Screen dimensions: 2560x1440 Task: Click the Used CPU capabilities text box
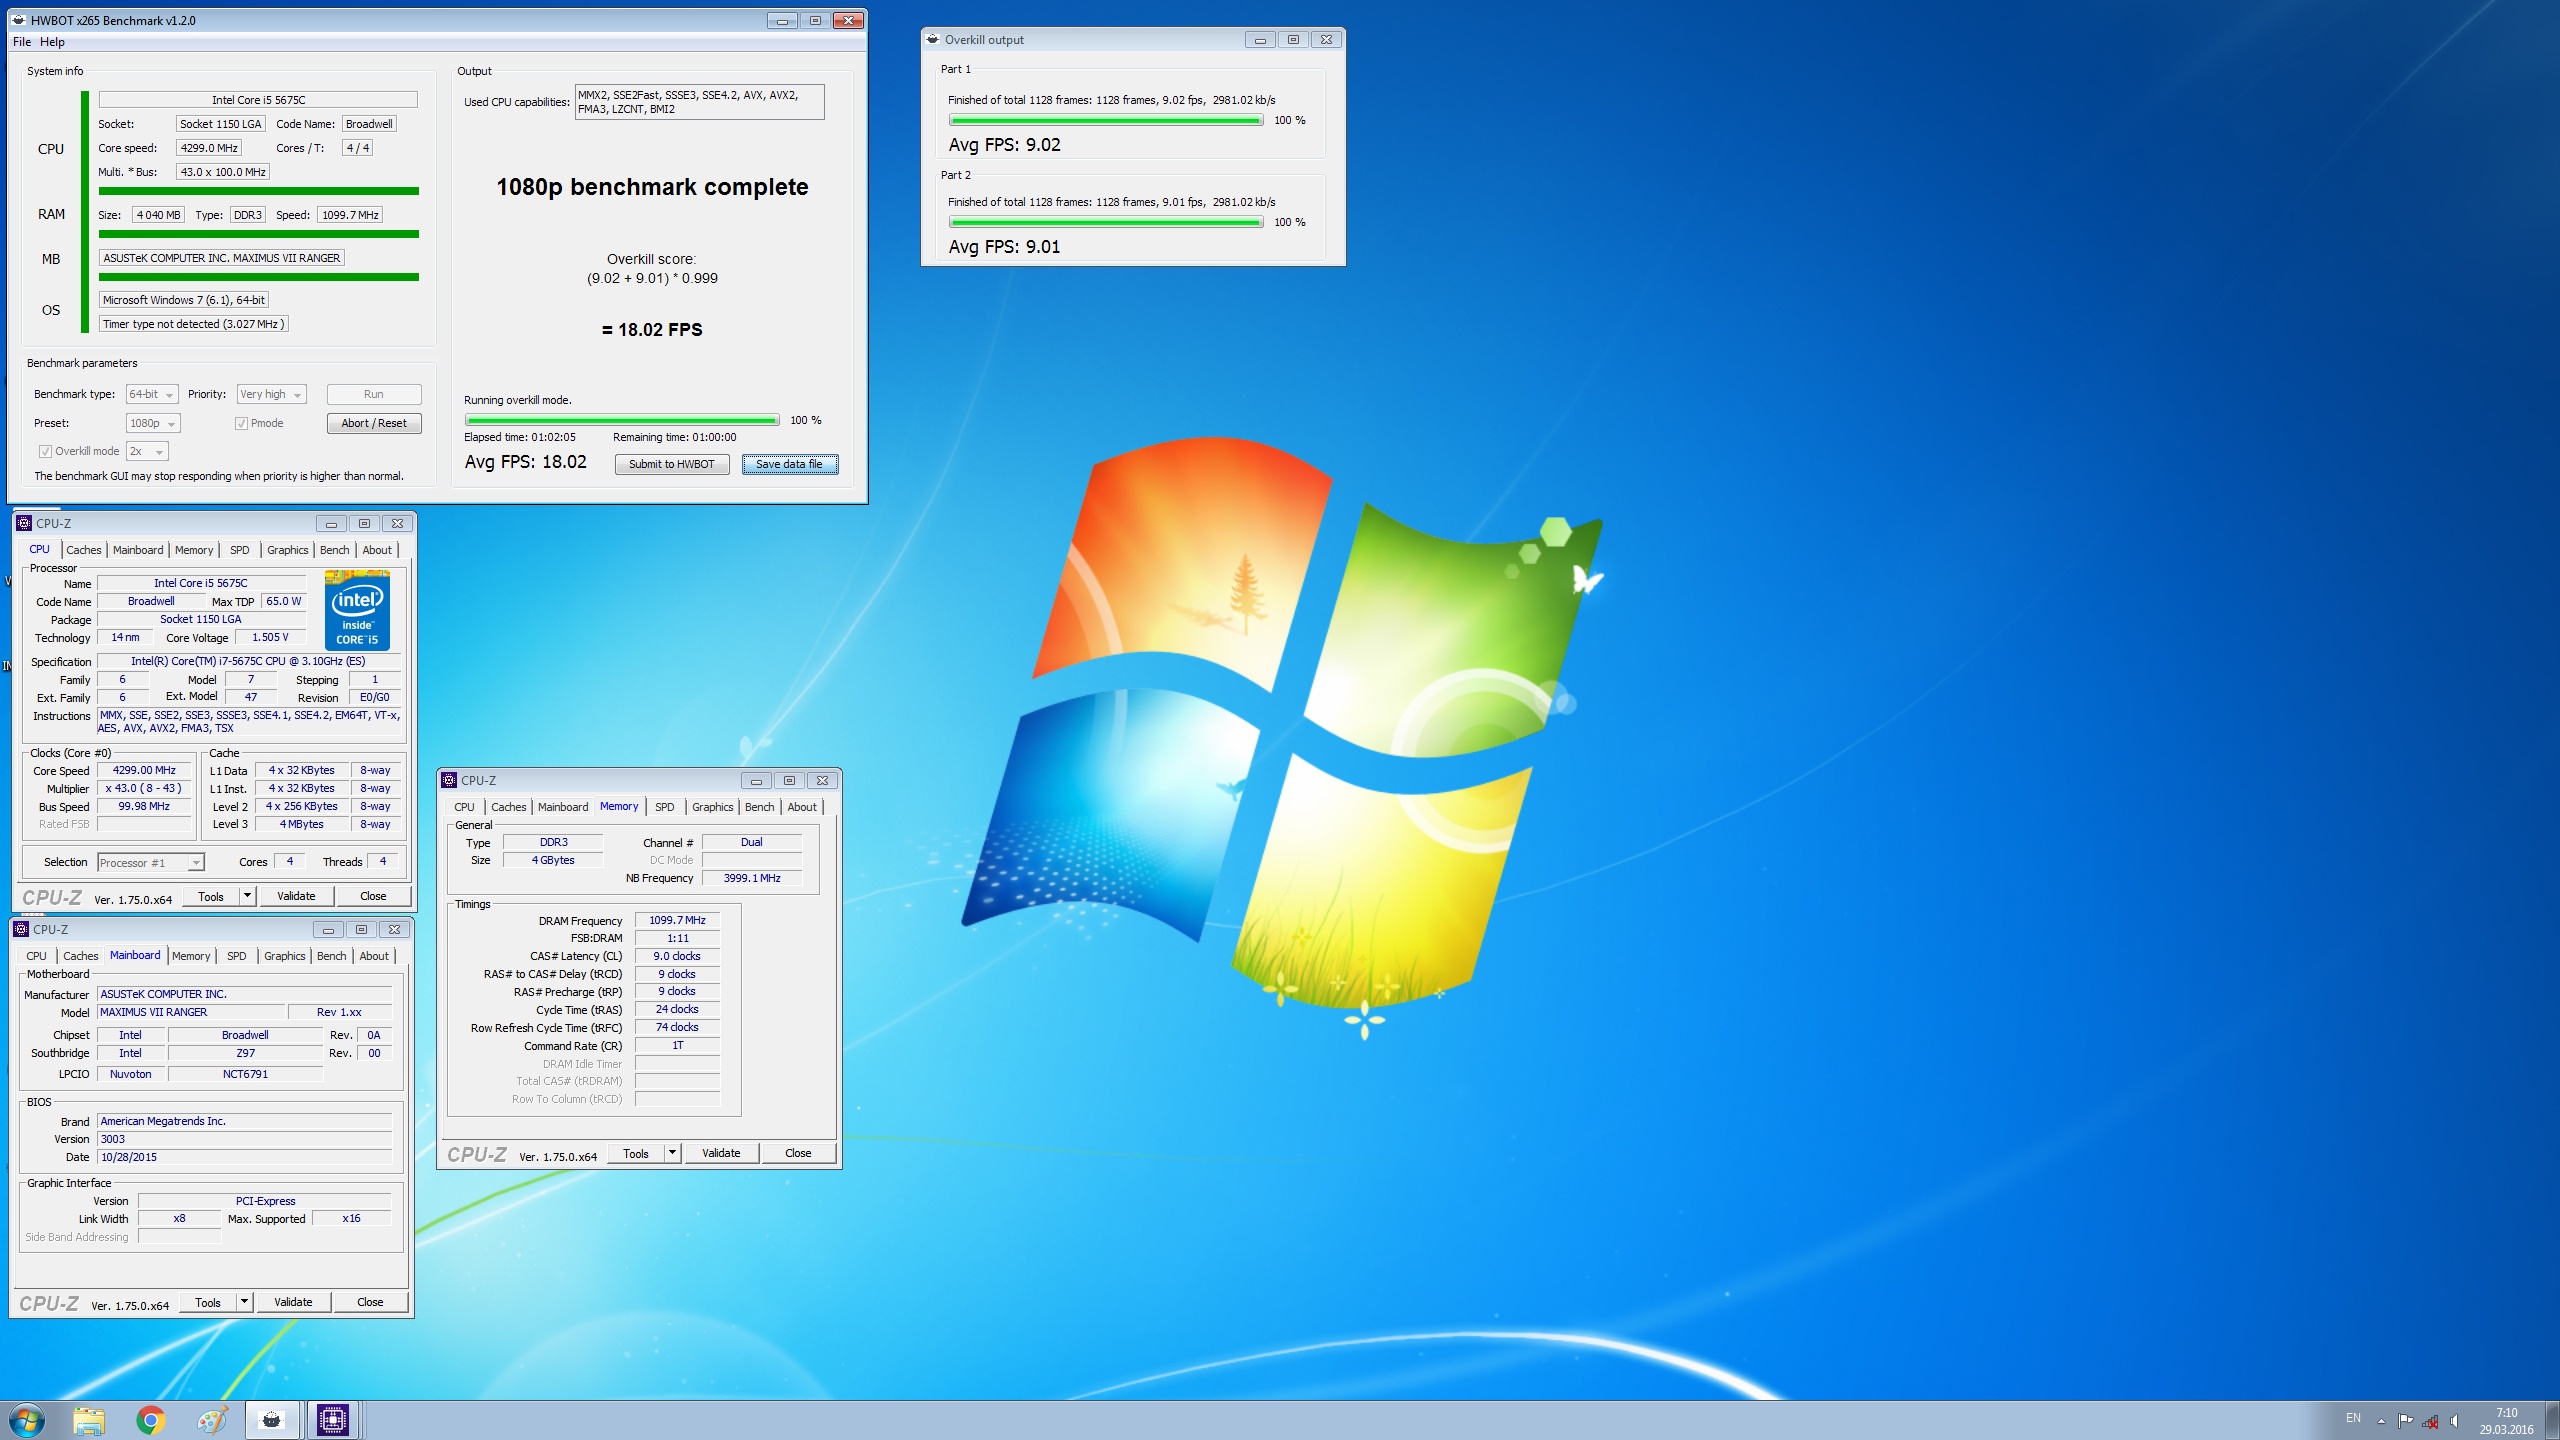(699, 102)
